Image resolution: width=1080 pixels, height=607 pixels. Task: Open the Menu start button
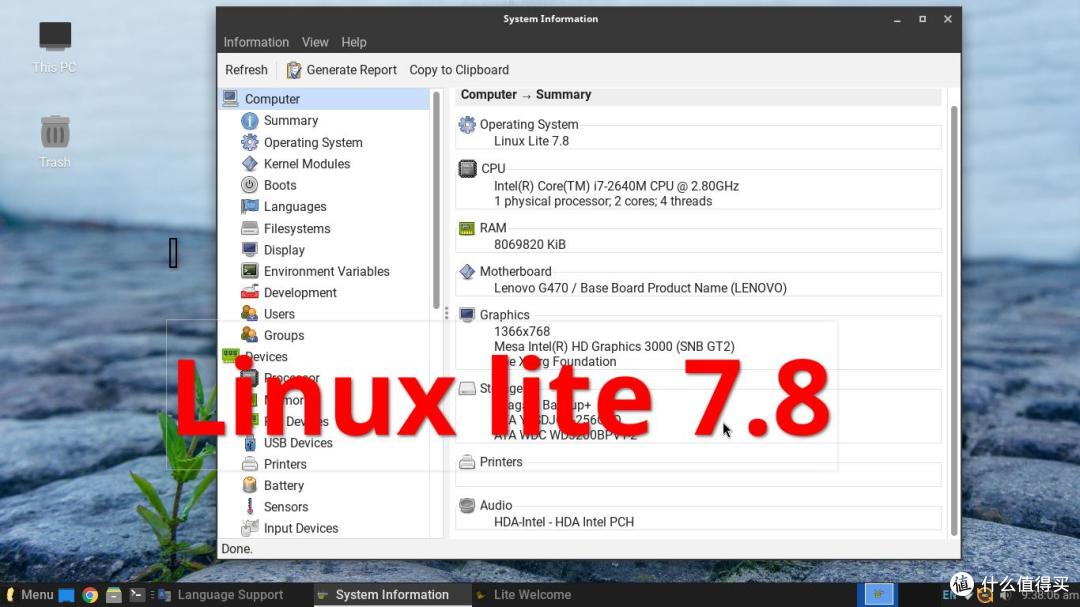pyautogui.click(x=30, y=595)
